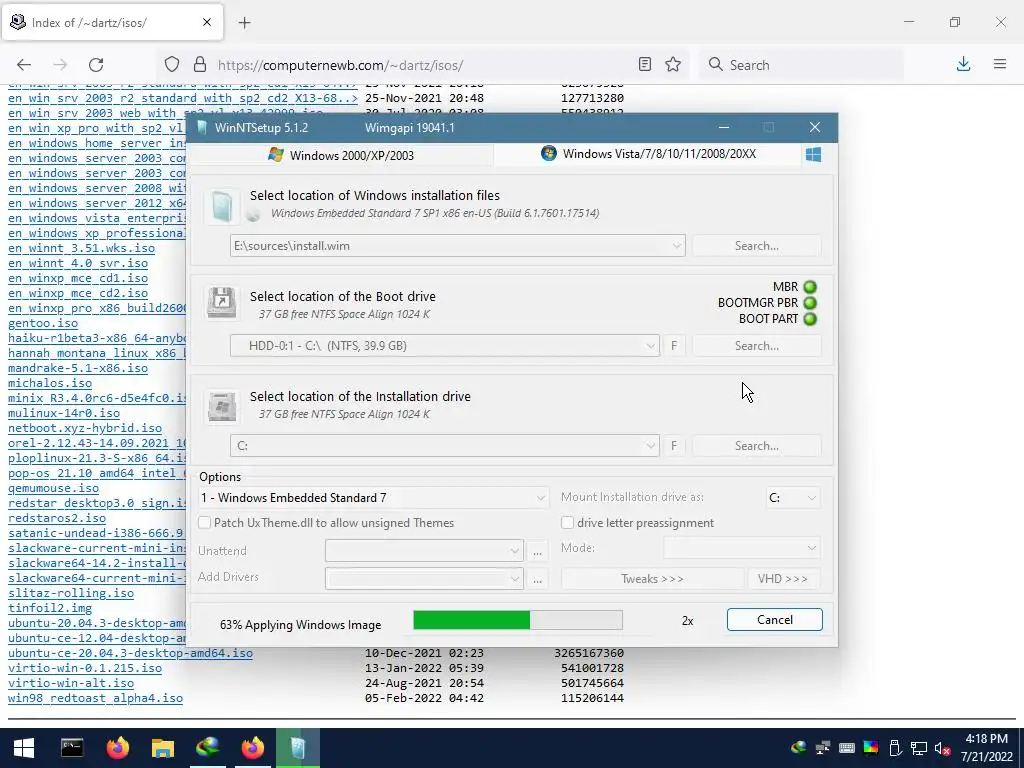Open the first Firefox taskbar icon

pos(118,748)
